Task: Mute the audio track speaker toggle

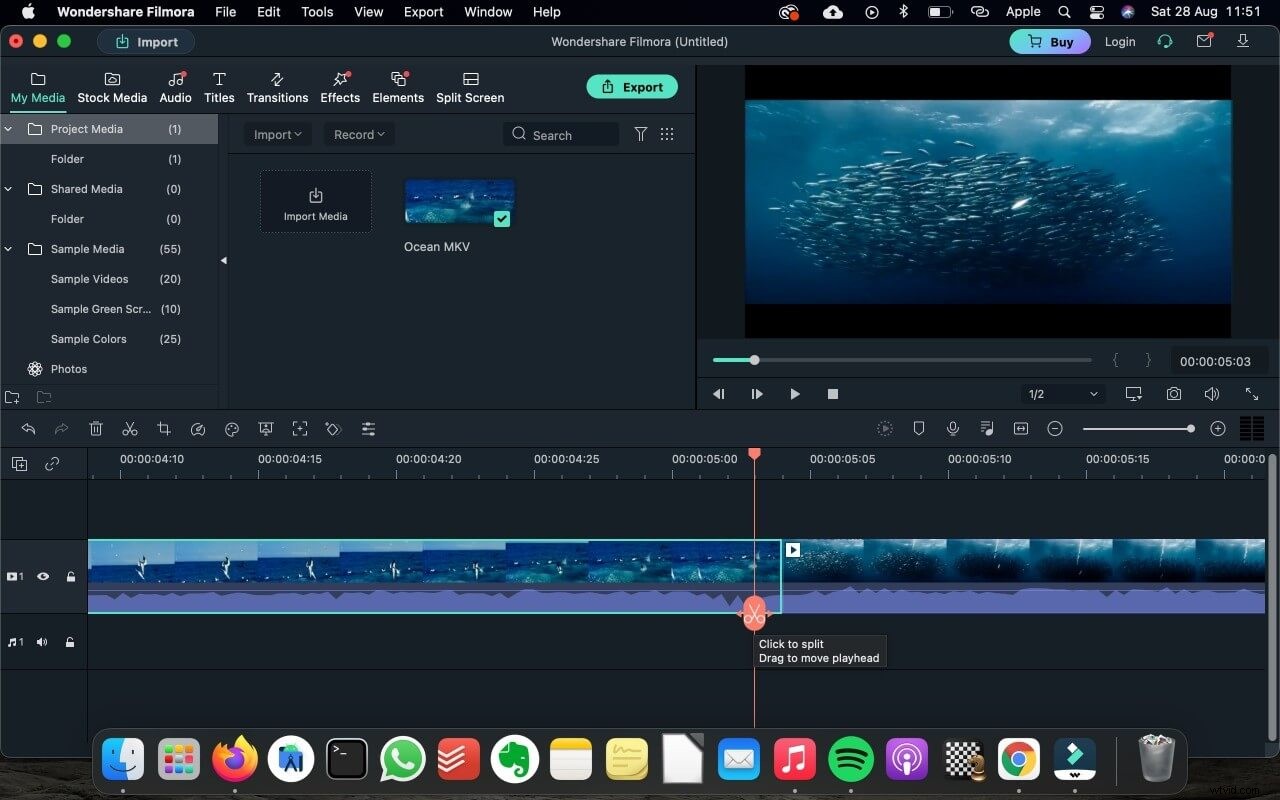Action: (x=41, y=642)
